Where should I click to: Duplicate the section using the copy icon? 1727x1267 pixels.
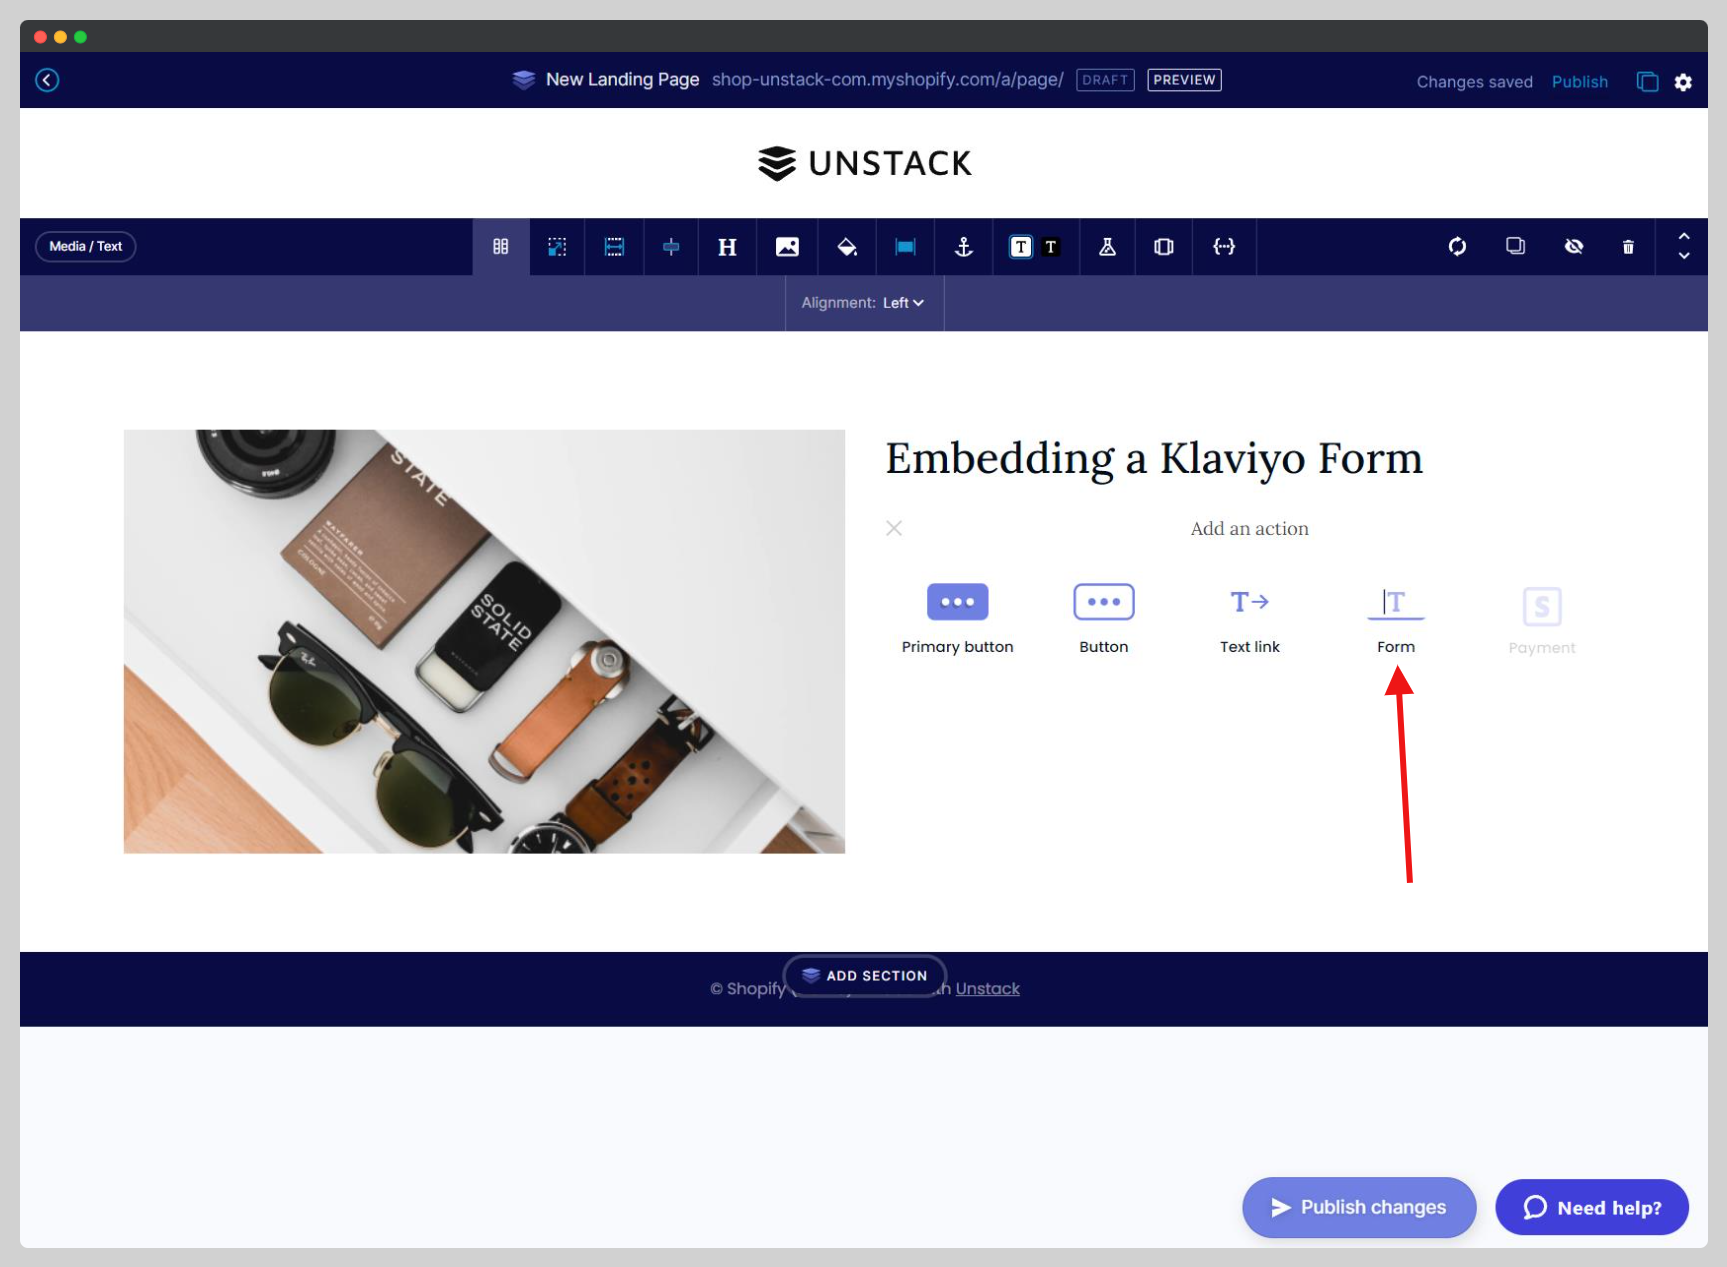pyautogui.click(x=1515, y=246)
